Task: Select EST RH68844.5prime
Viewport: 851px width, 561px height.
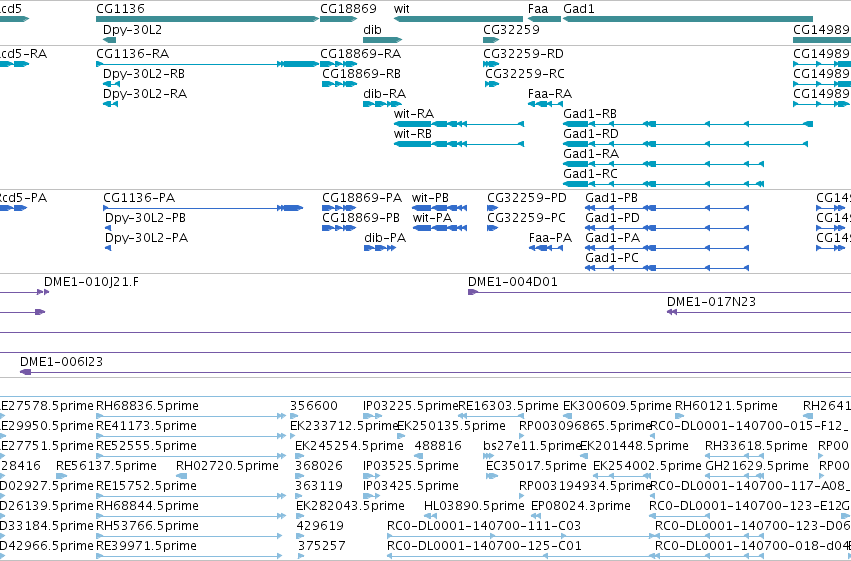Action: click(191, 517)
